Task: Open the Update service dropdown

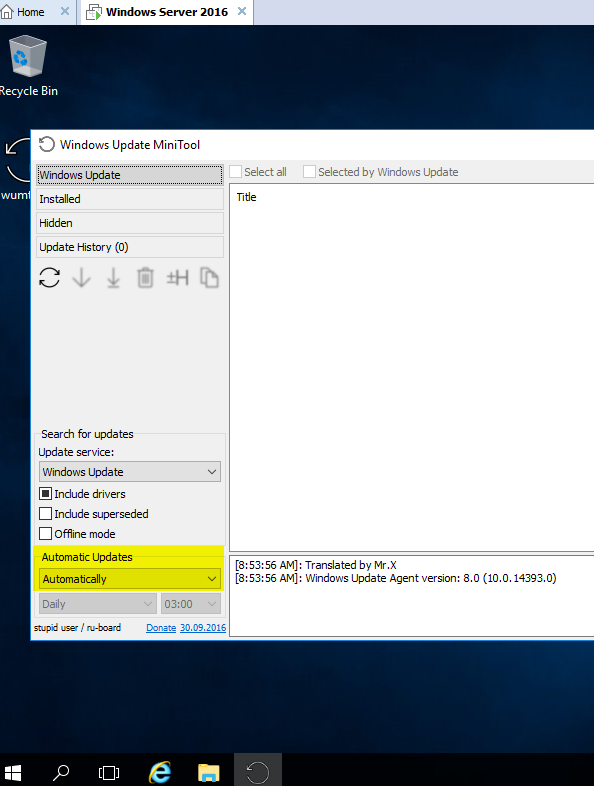Action: click(130, 472)
